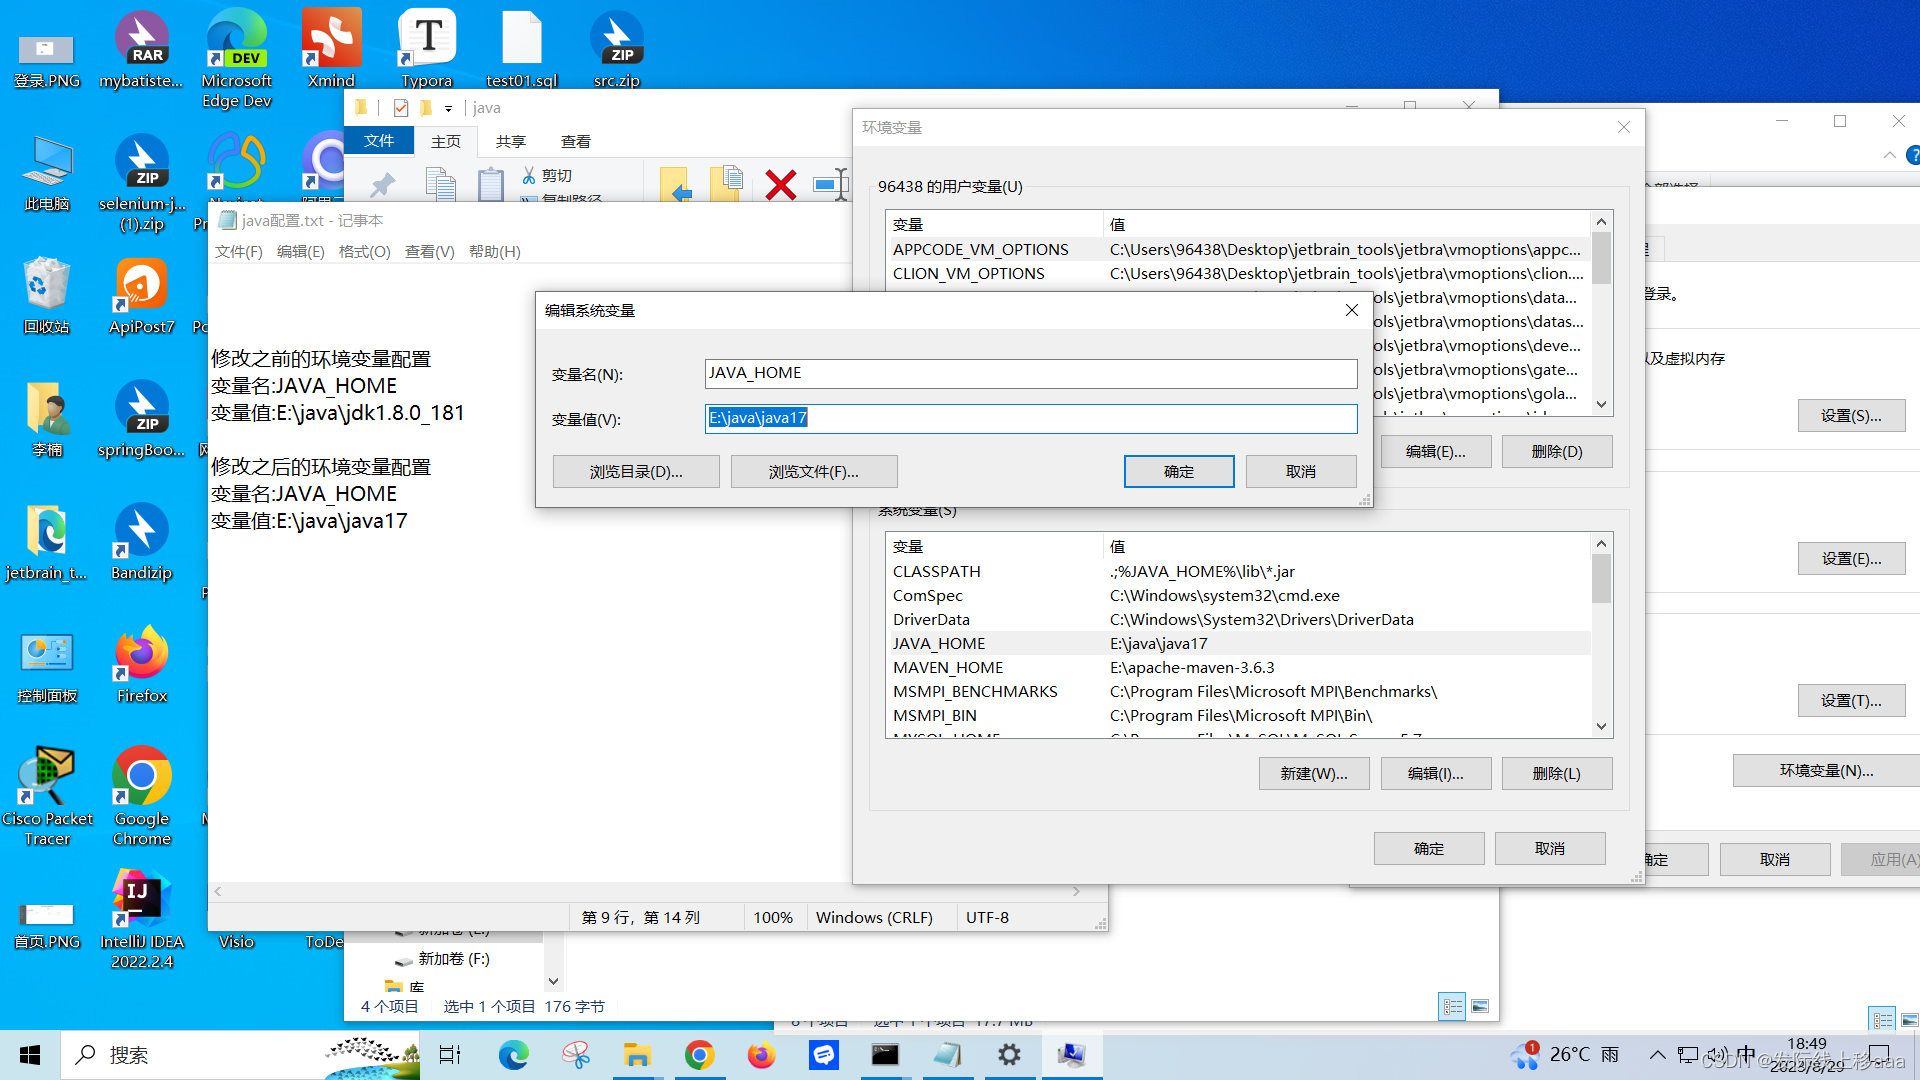Click the Edge icon in the taskbar
This screenshot has width=1920, height=1080.
514,1055
